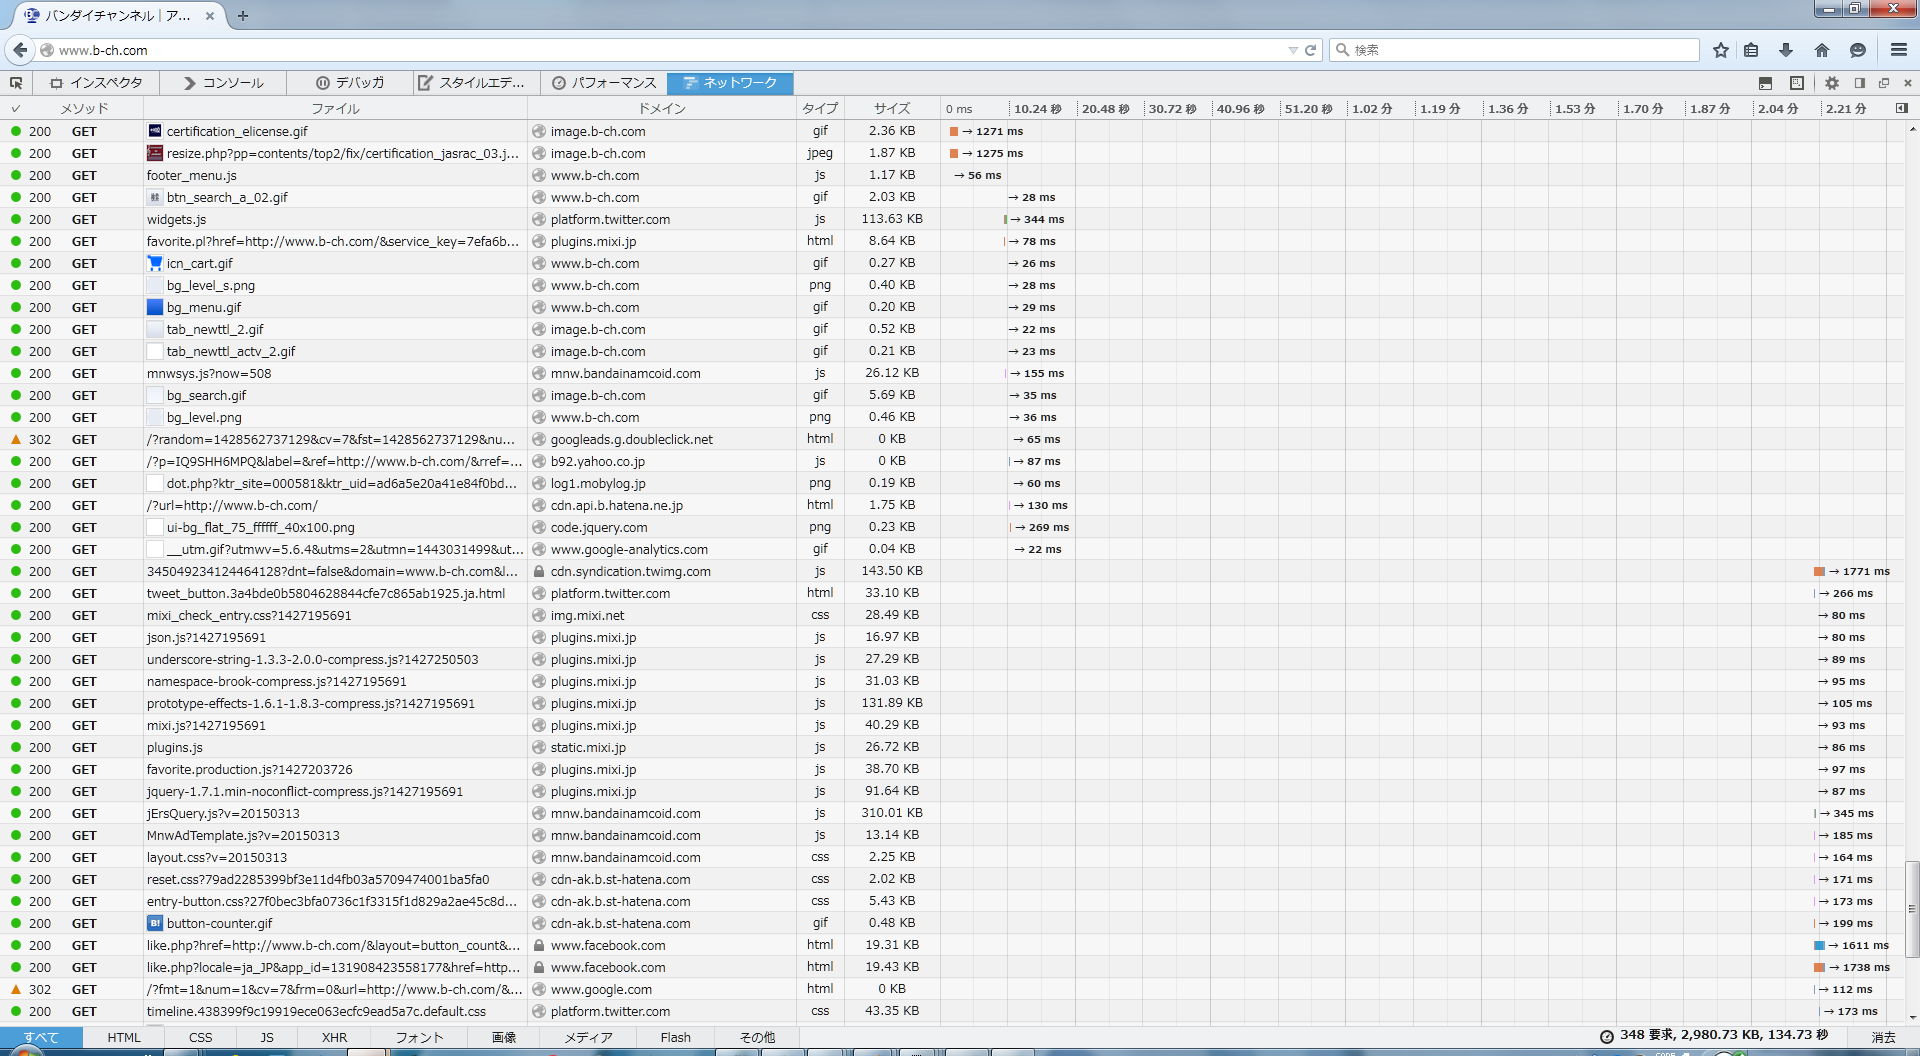Open the URL bar history dropdown arrow
The width and height of the screenshot is (1920, 1056).
tap(1293, 50)
